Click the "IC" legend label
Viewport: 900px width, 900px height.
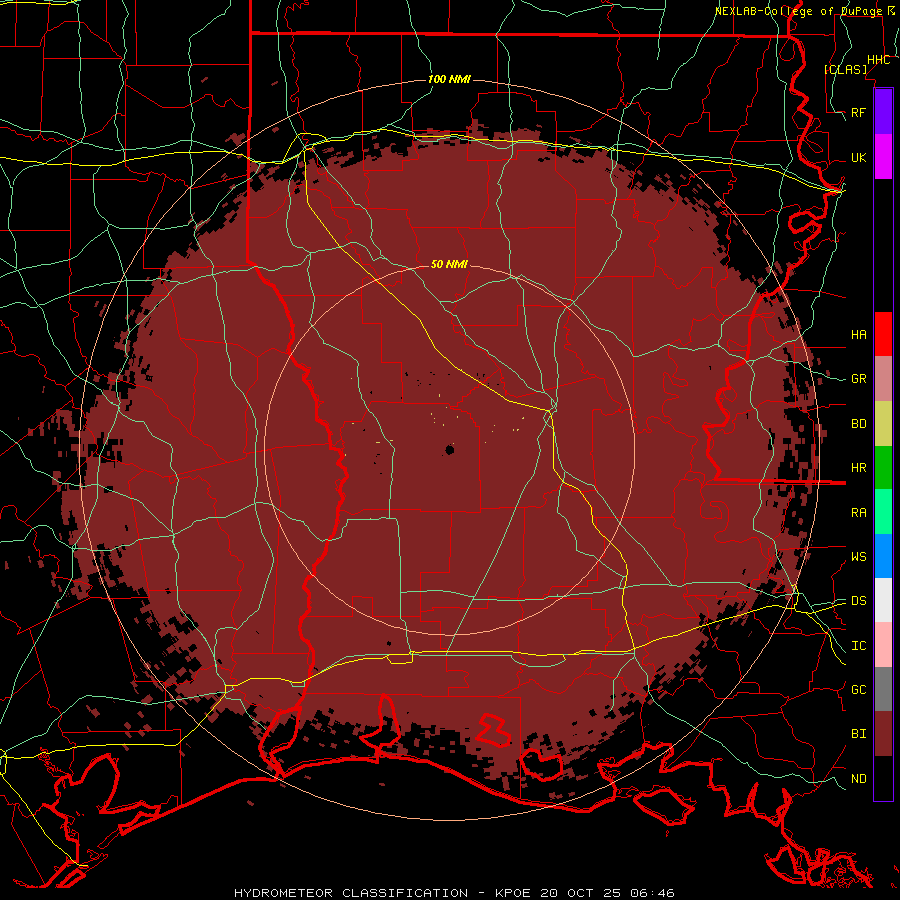(858, 646)
